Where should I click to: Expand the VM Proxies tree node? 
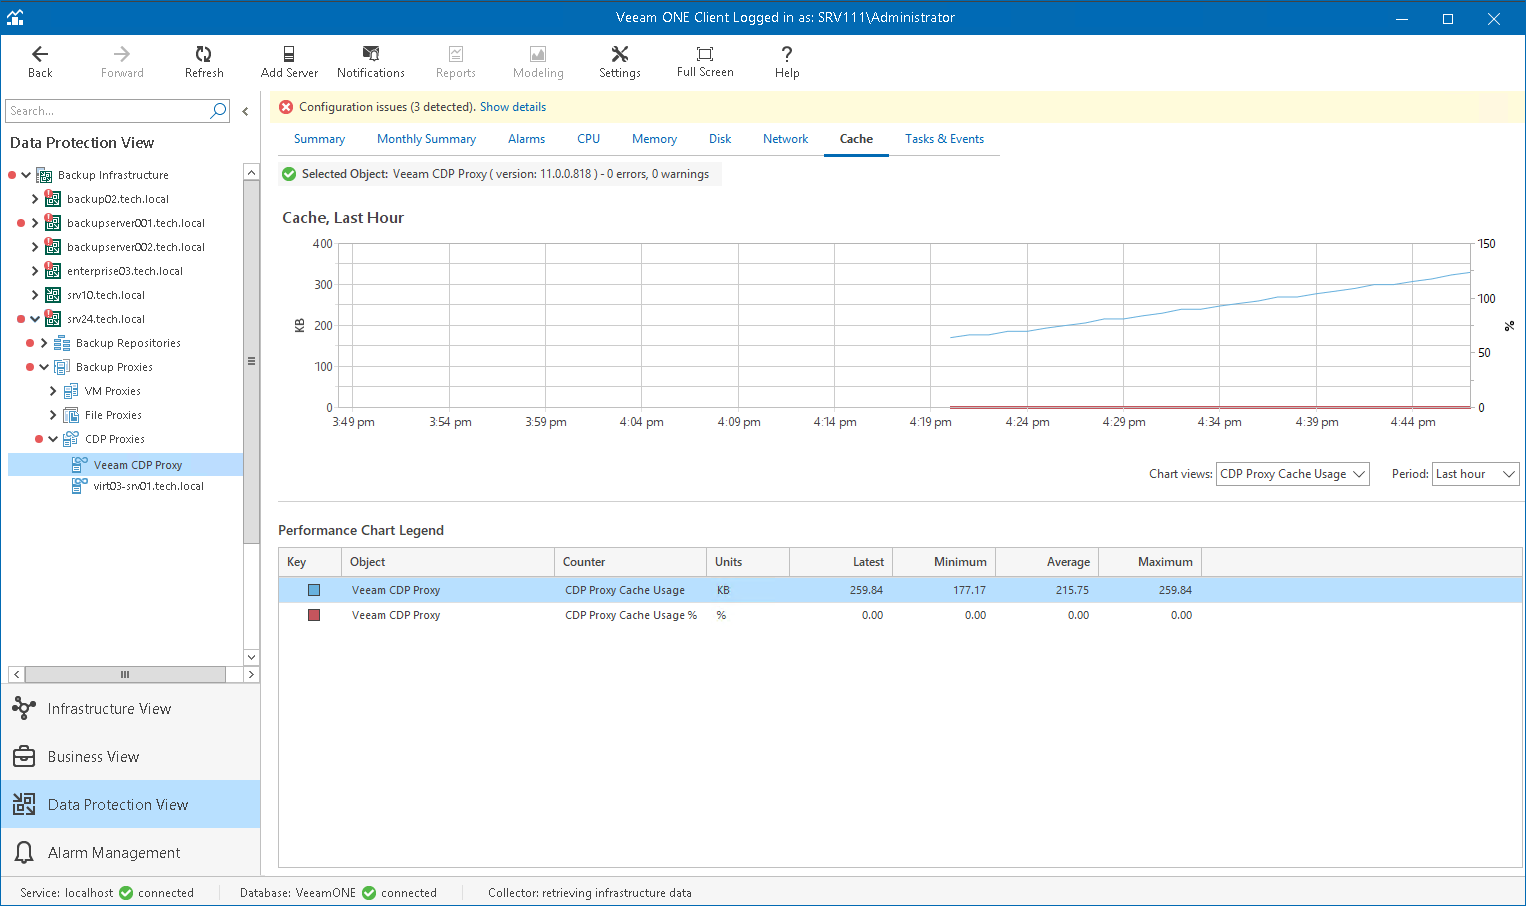point(53,391)
